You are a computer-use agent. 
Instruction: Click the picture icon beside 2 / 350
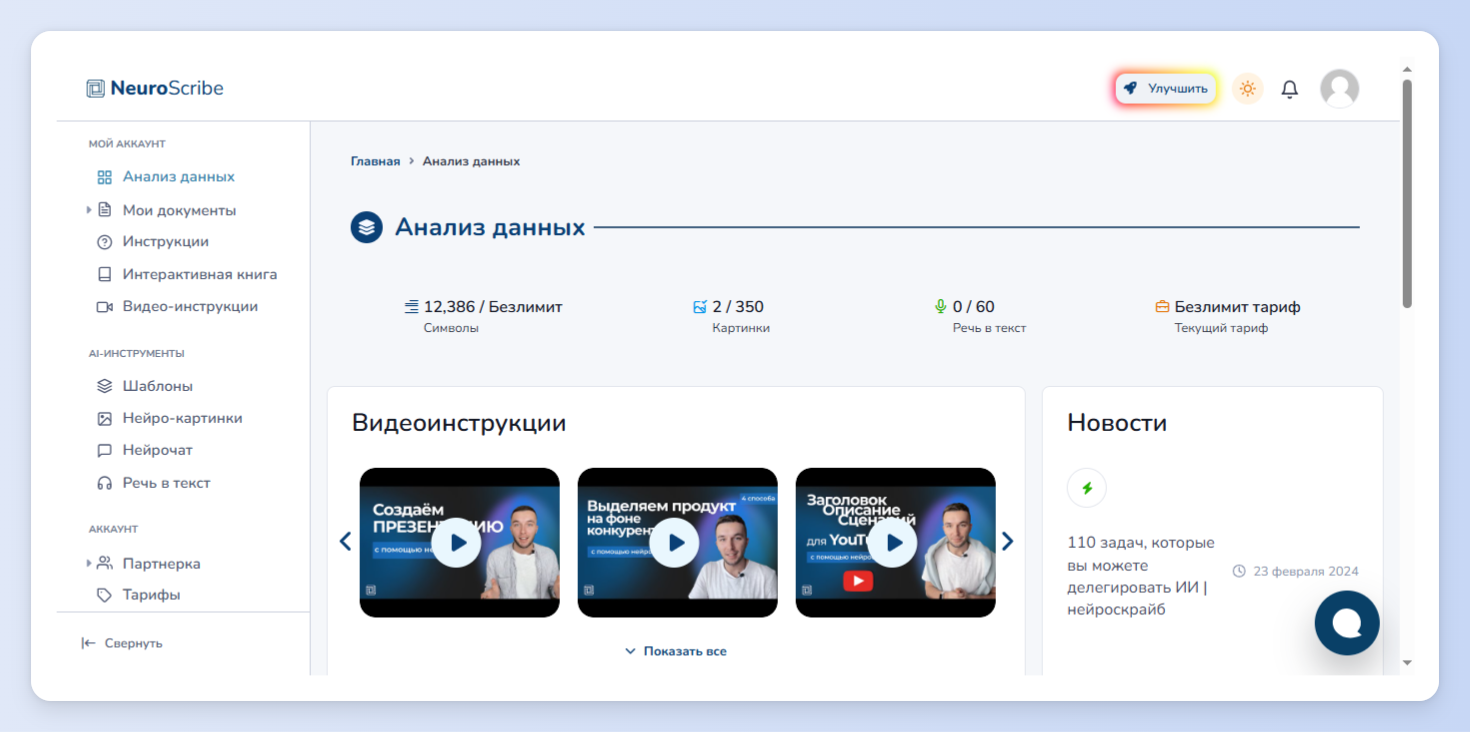(x=700, y=307)
